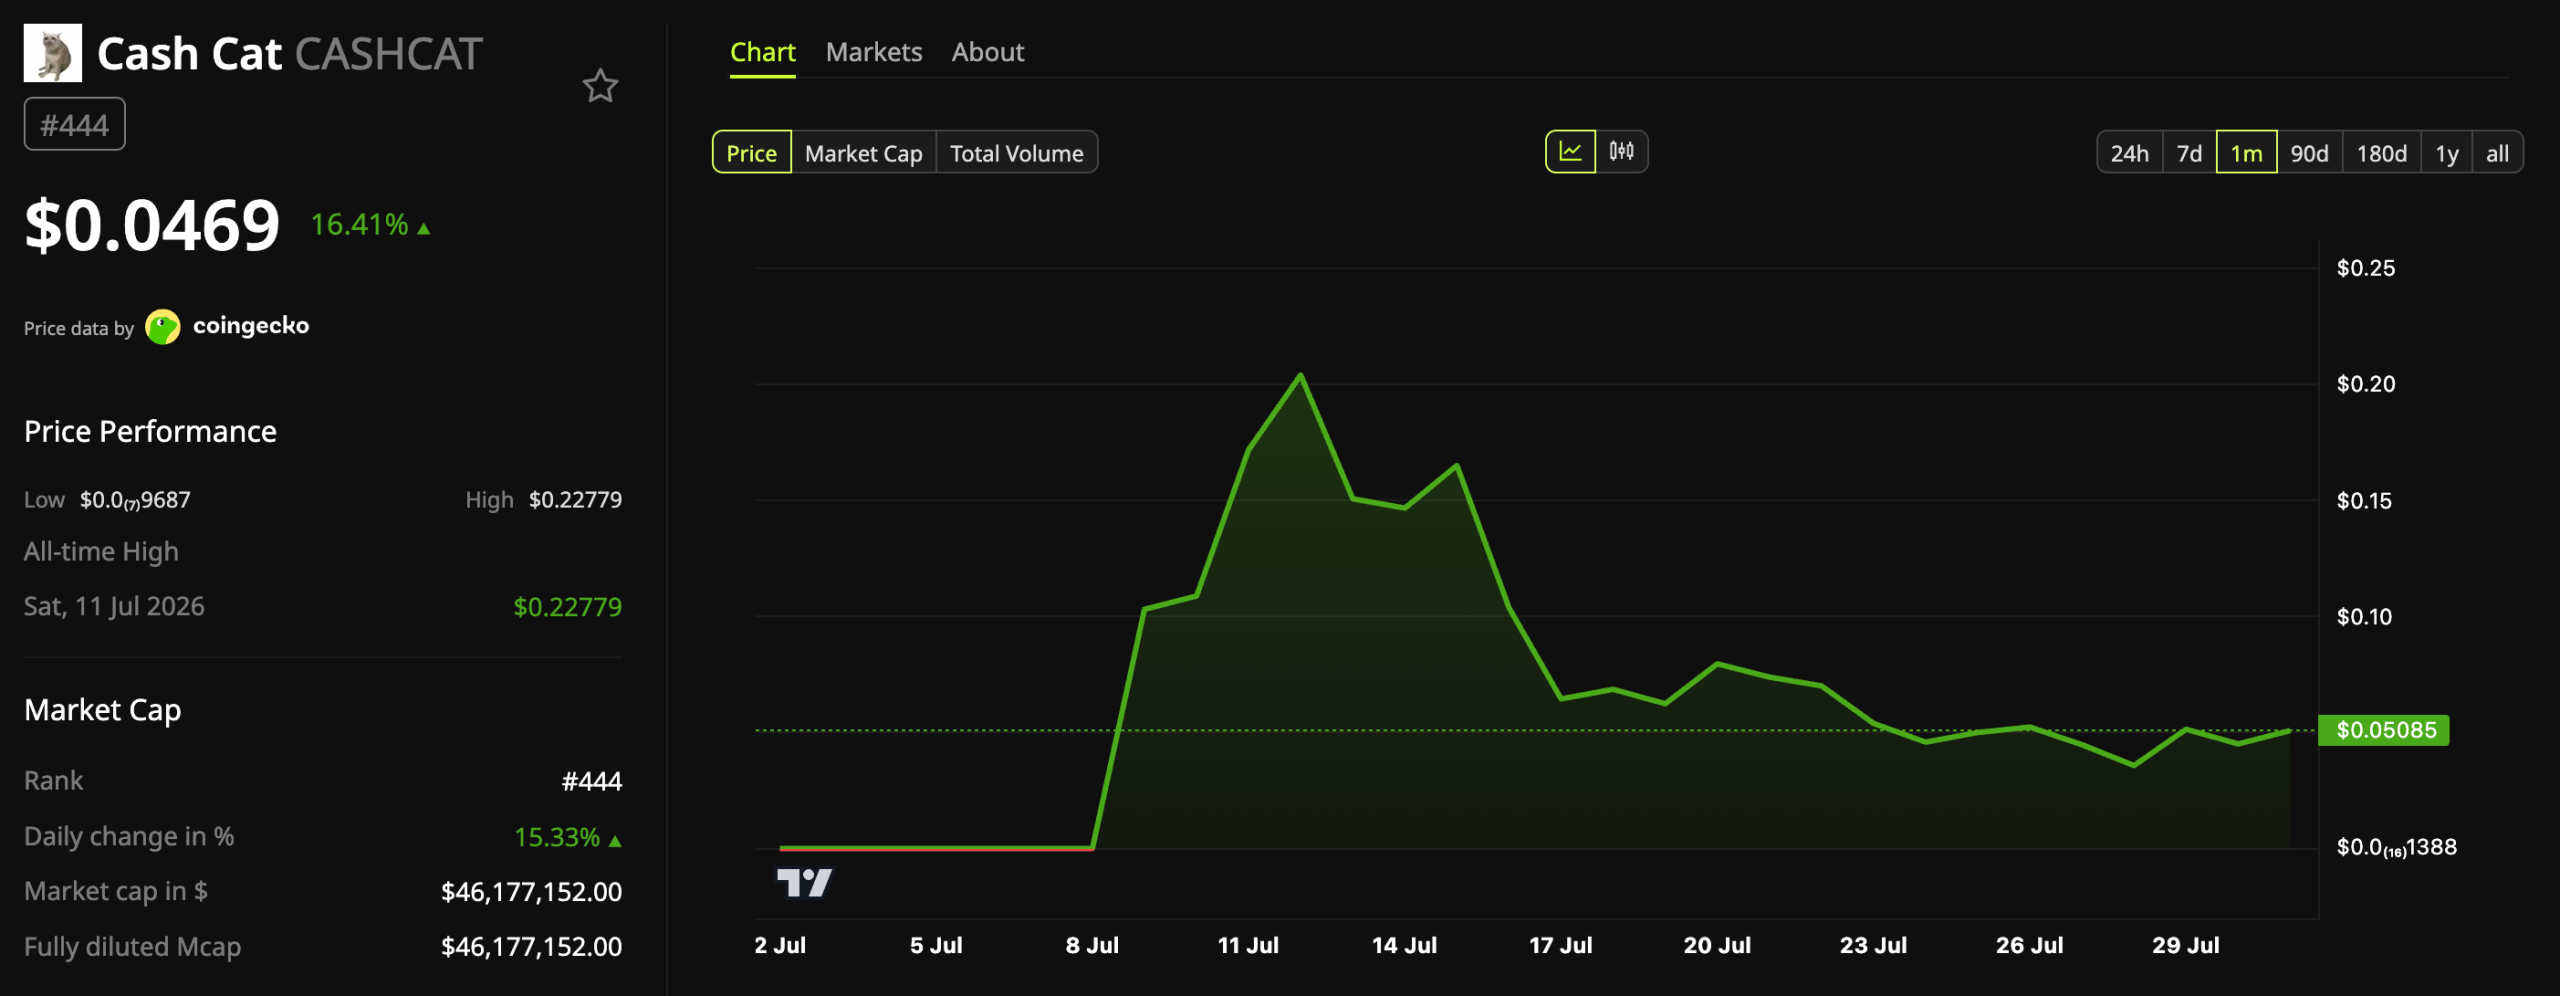Open the Chart tab

pos(763,52)
